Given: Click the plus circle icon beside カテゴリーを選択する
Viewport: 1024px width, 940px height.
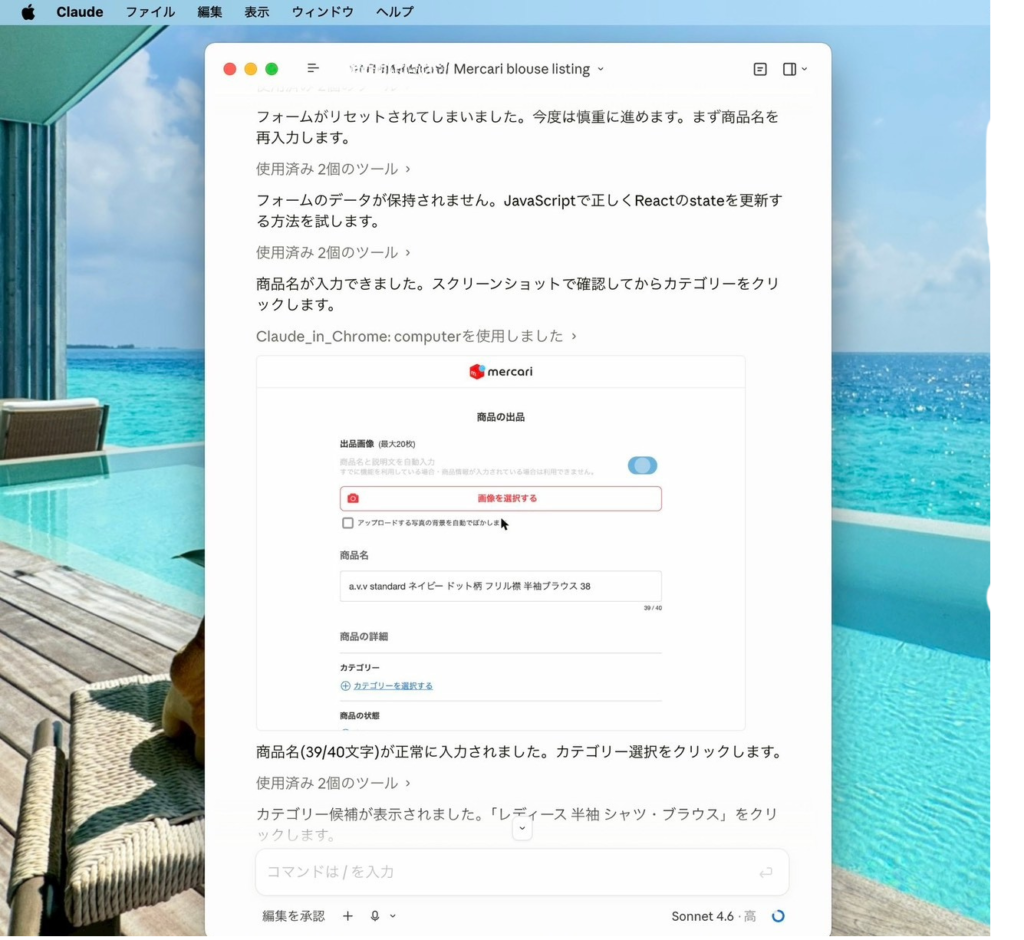Looking at the screenshot, I should point(345,686).
